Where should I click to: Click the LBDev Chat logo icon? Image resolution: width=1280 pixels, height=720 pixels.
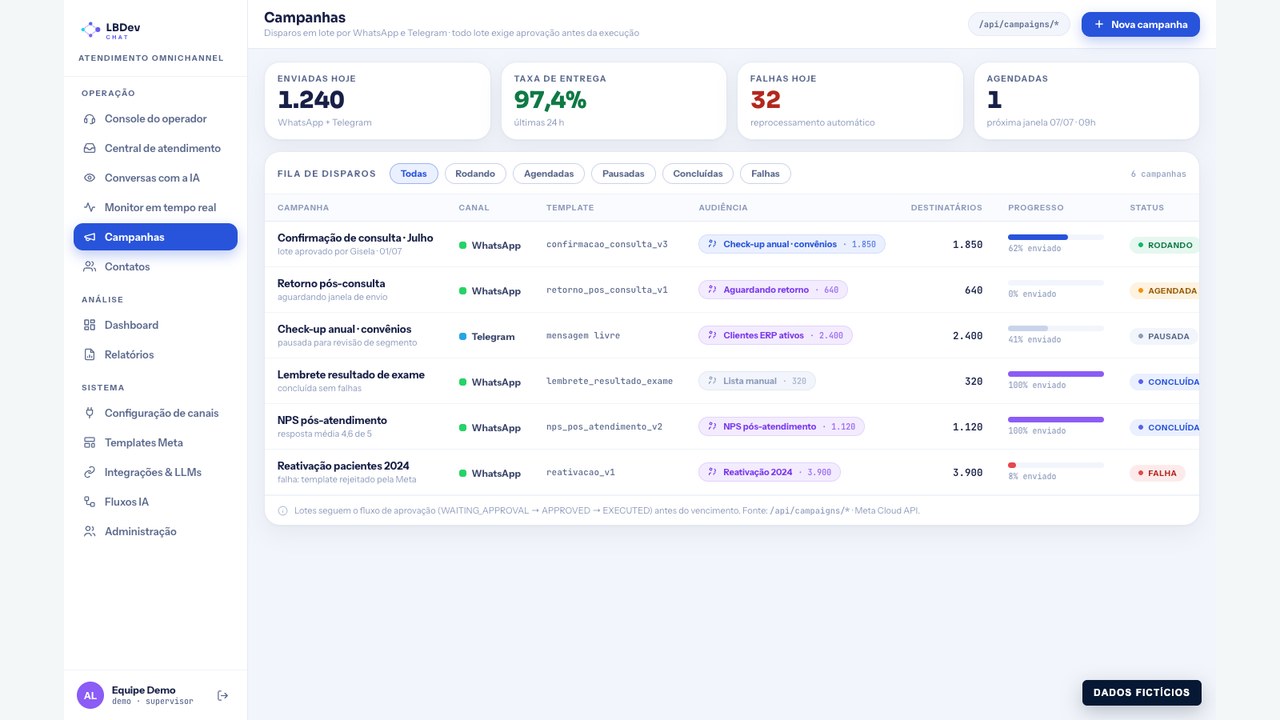point(90,30)
